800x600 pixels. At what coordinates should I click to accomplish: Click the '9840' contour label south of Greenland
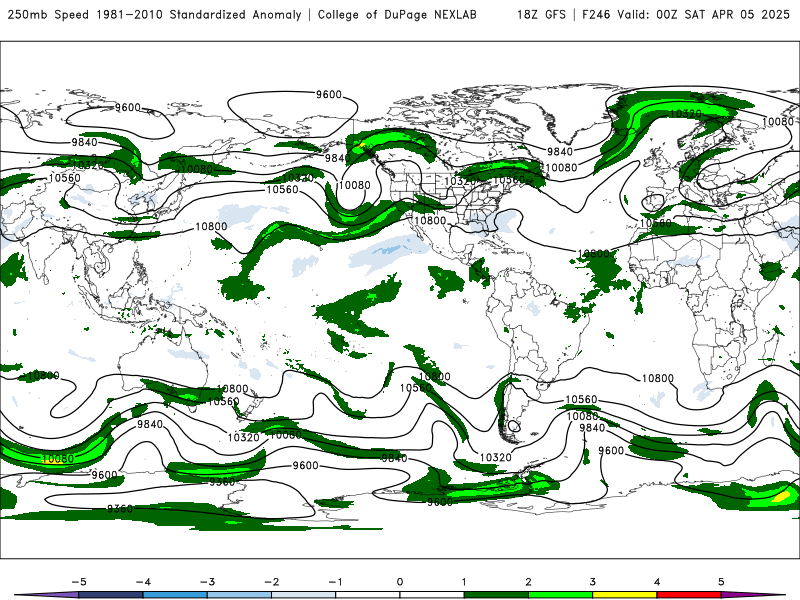click(x=560, y=151)
